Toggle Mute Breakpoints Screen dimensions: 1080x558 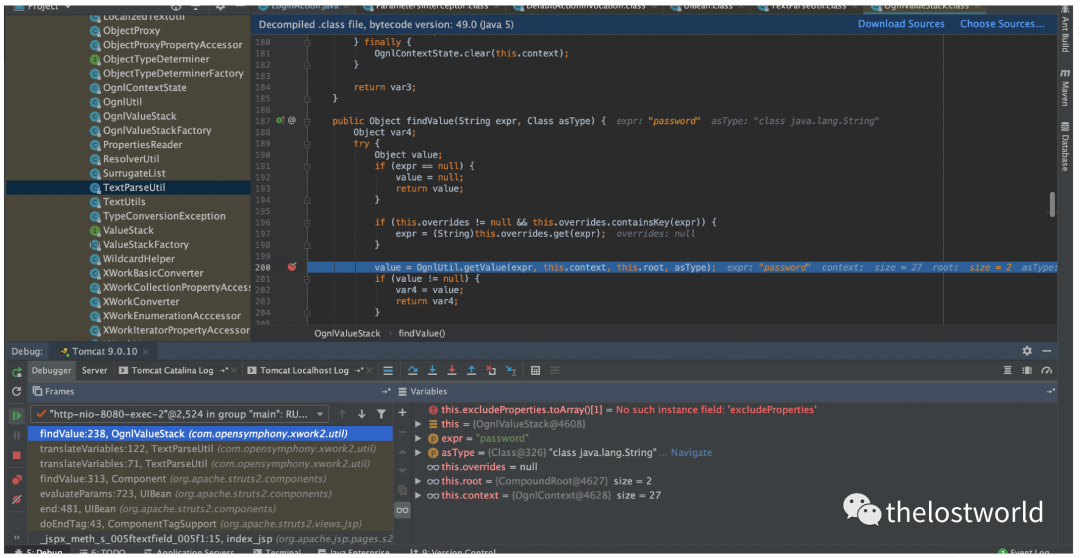point(17,498)
